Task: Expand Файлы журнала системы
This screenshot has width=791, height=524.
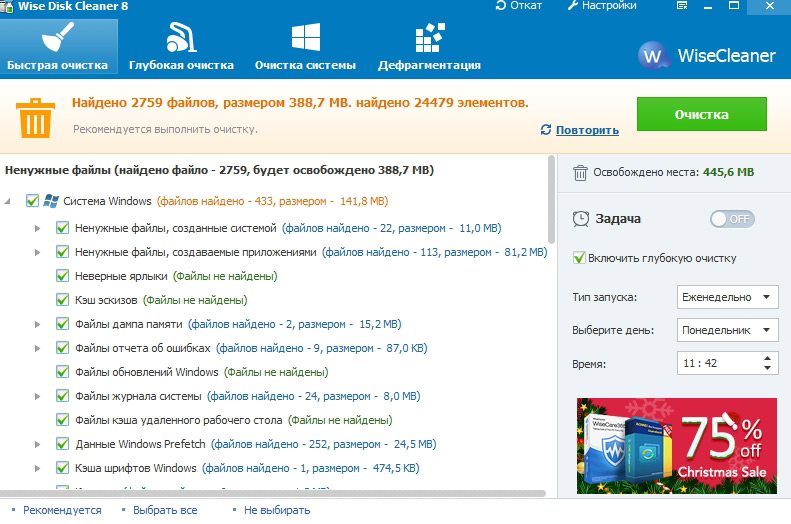Action: pos(37,396)
